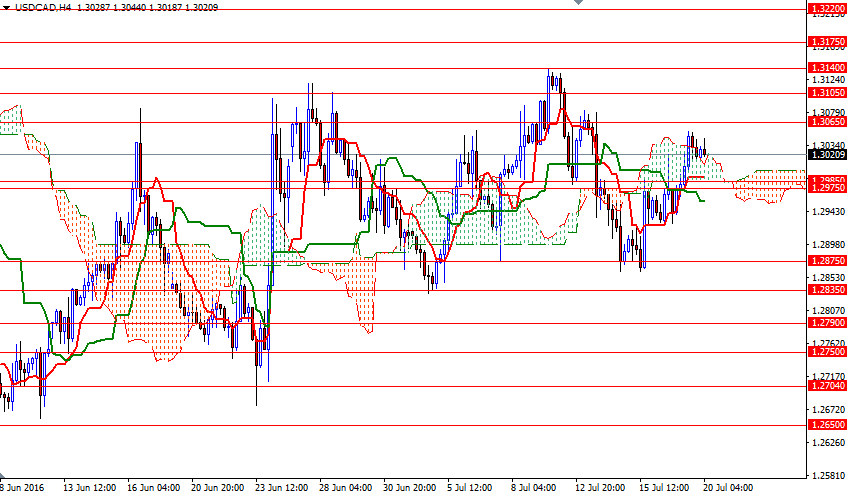Viewport: 847px width, 495px height.
Task: Click the 1.26260 price scale value
Action: [828, 443]
